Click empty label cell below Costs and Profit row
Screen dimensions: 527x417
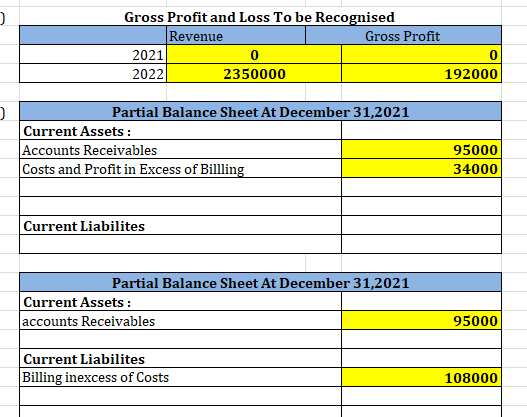pos(180,187)
